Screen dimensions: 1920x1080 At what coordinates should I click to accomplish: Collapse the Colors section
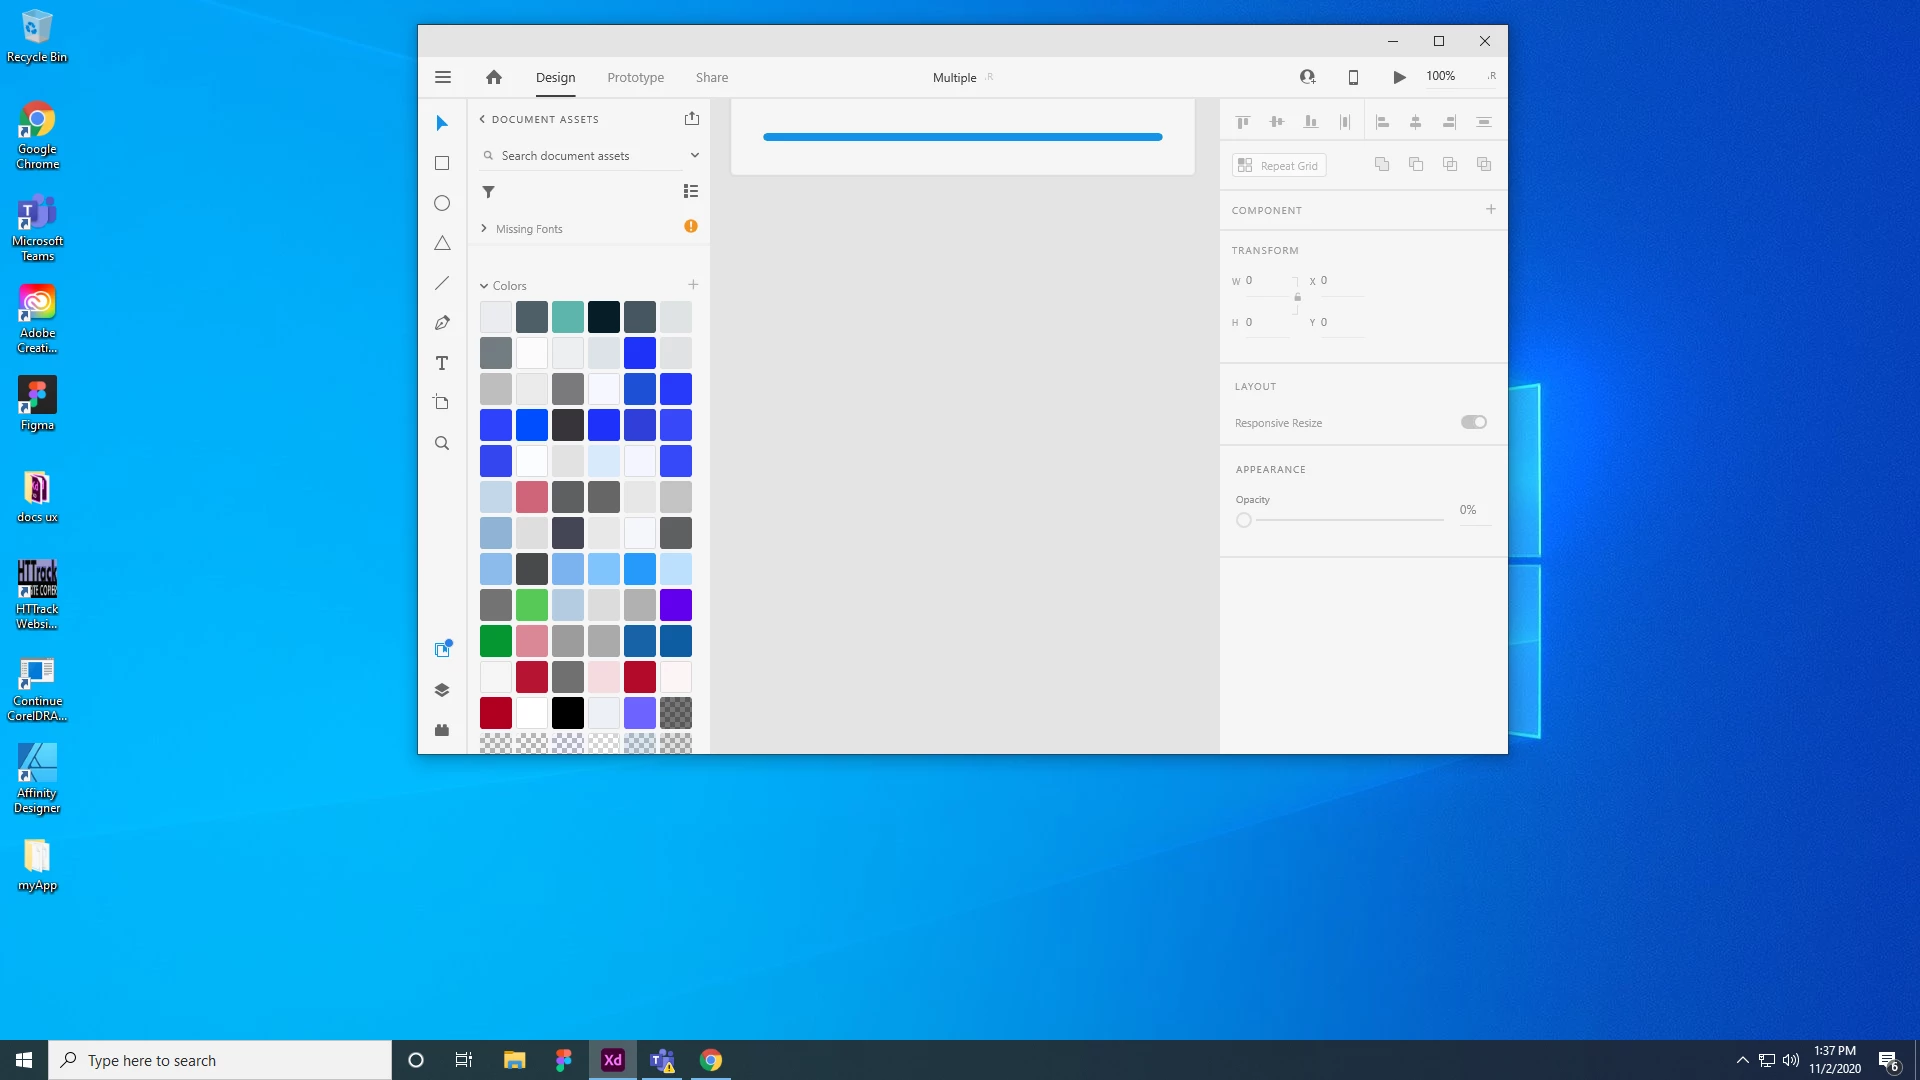coord(484,286)
